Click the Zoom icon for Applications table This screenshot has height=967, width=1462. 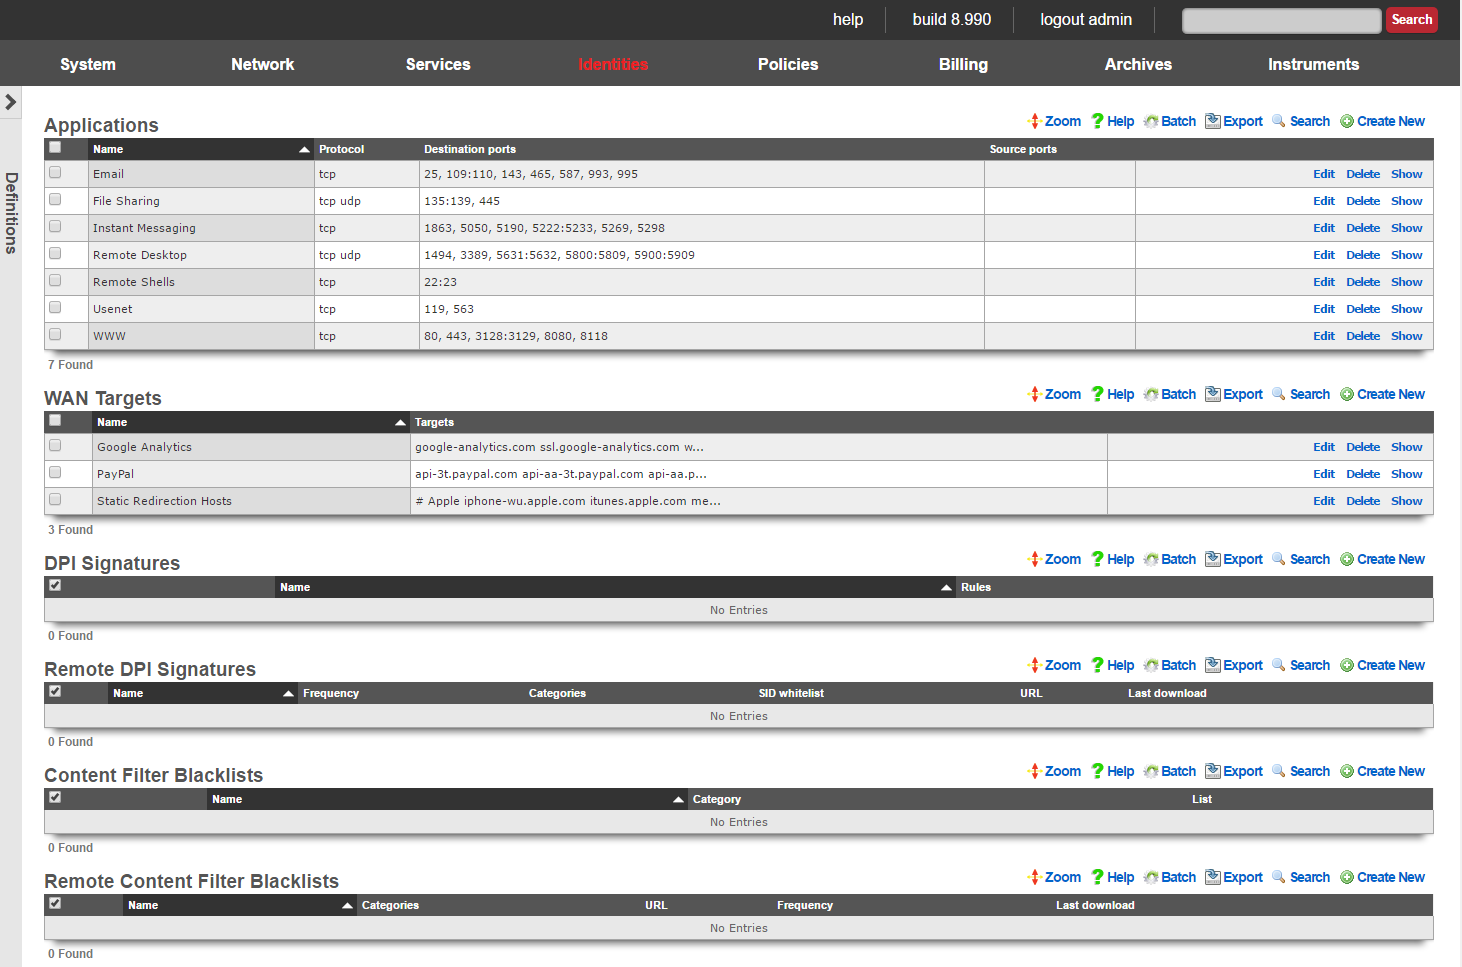pos(1035,121)
